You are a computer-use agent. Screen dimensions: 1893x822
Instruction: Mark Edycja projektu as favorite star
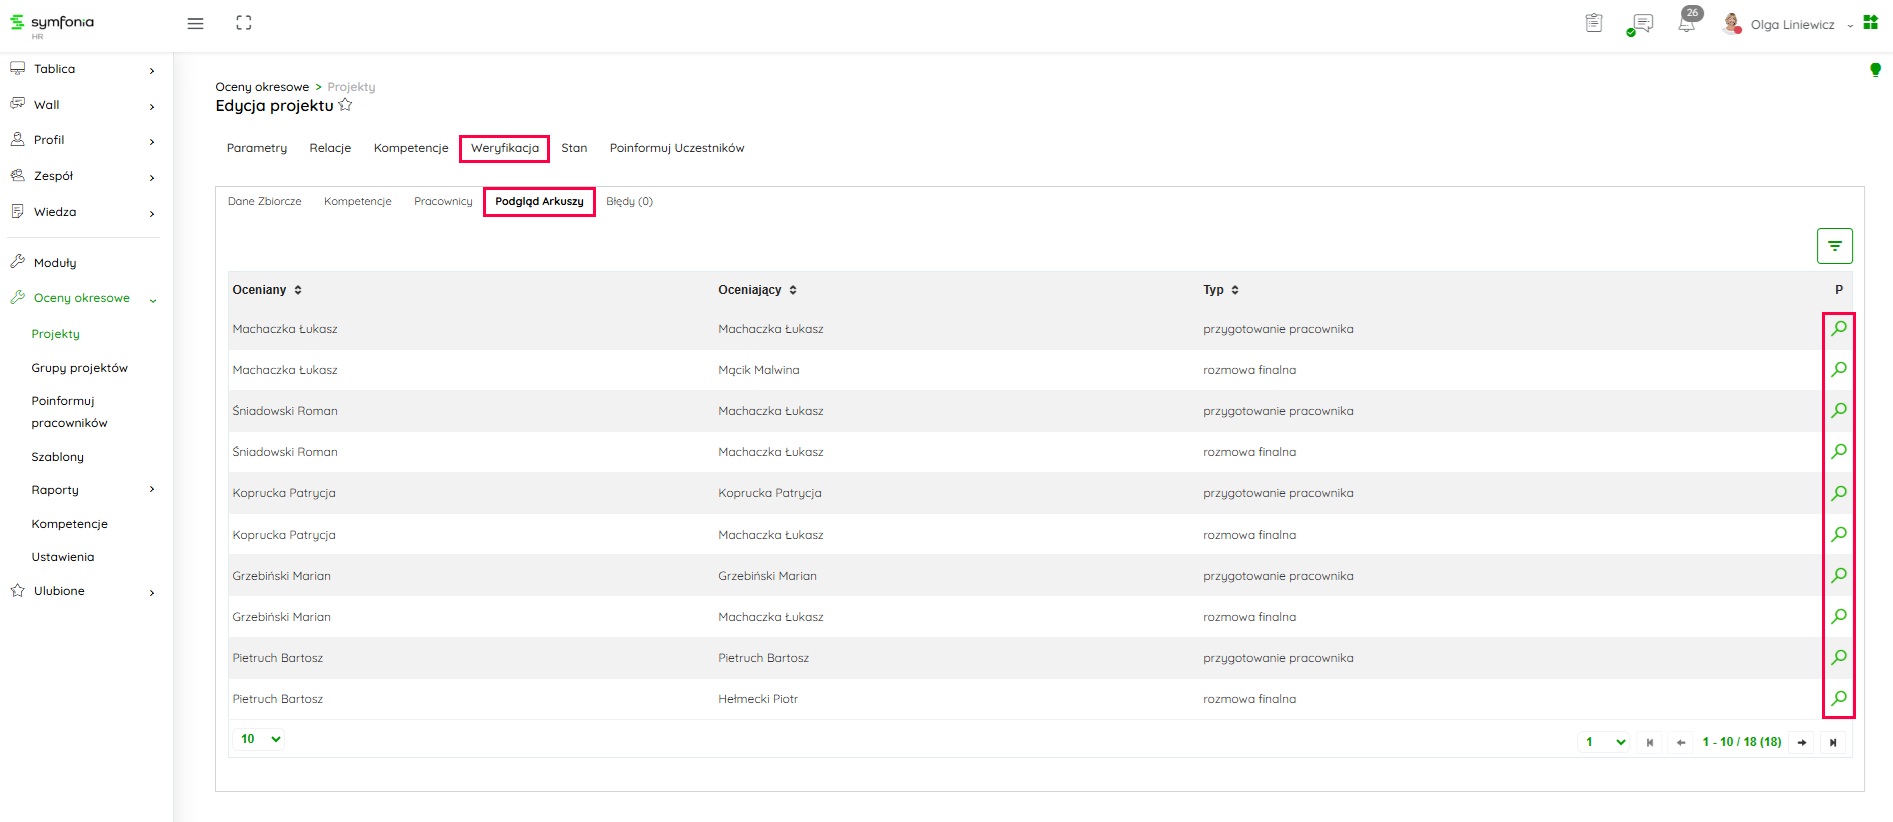coord(346,105)
